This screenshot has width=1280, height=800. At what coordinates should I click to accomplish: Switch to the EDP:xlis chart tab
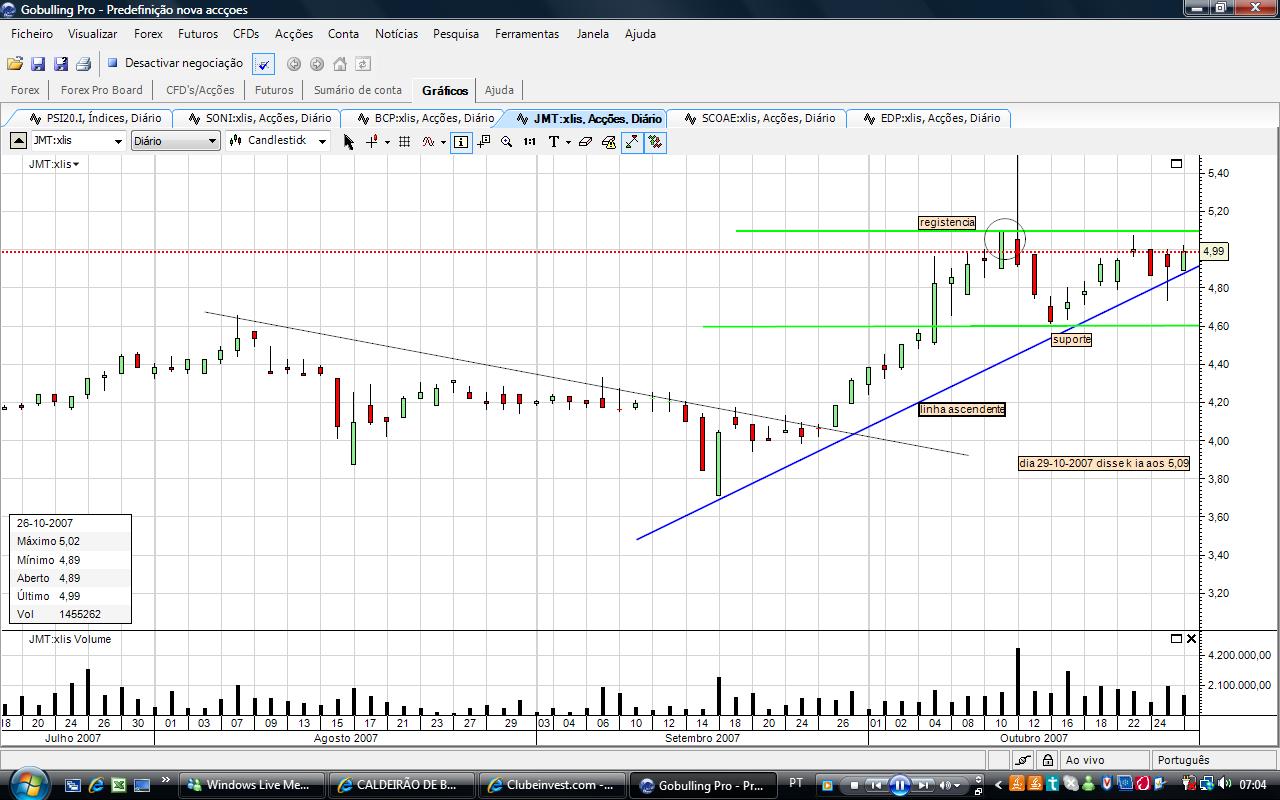tap(938, 118)
